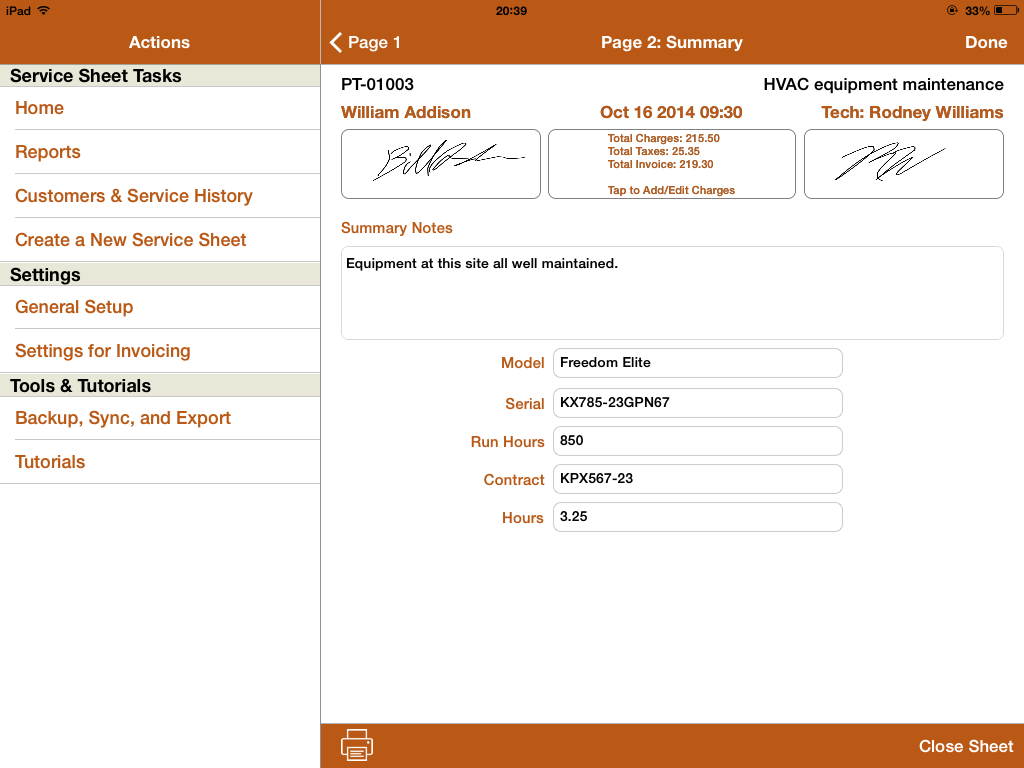Edit the Model field

(x=697, y=363)
